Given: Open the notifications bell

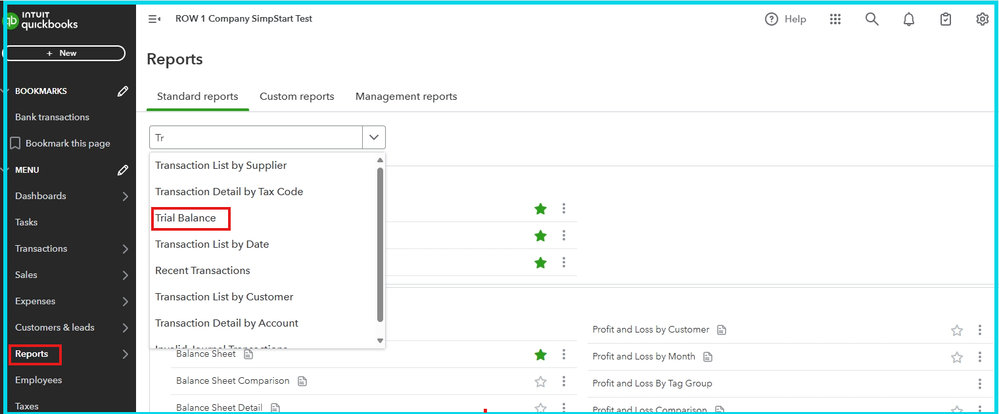Looking at the screenshot, I should [909, 20].
